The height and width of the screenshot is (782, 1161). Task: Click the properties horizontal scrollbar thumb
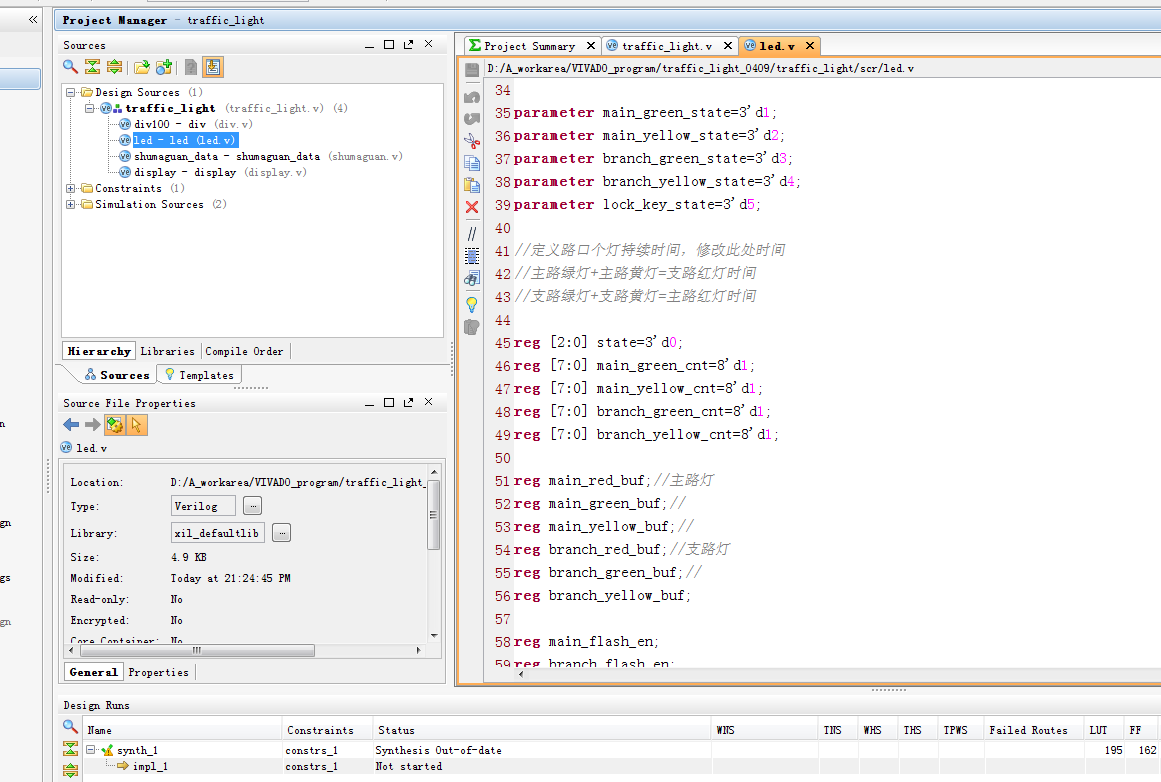tap(197, 650)
